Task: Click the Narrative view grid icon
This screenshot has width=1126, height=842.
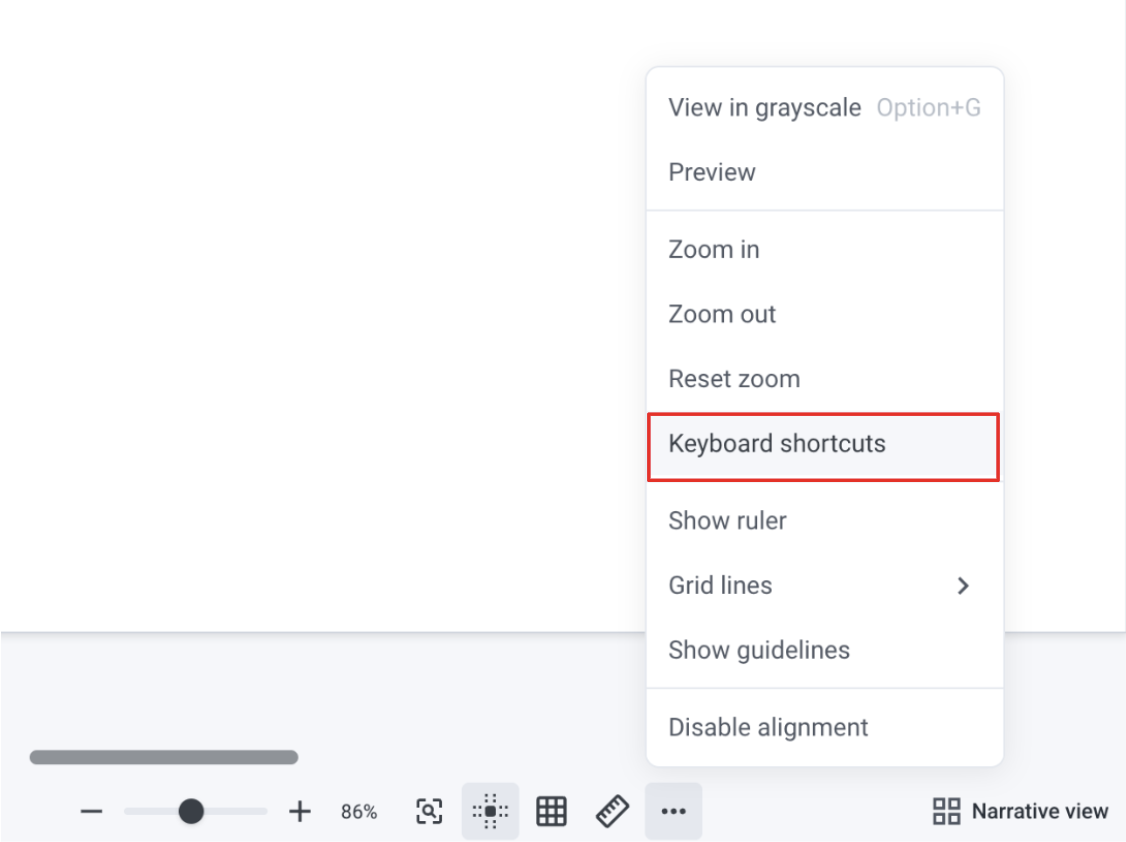Action: (x=946, y=811)
